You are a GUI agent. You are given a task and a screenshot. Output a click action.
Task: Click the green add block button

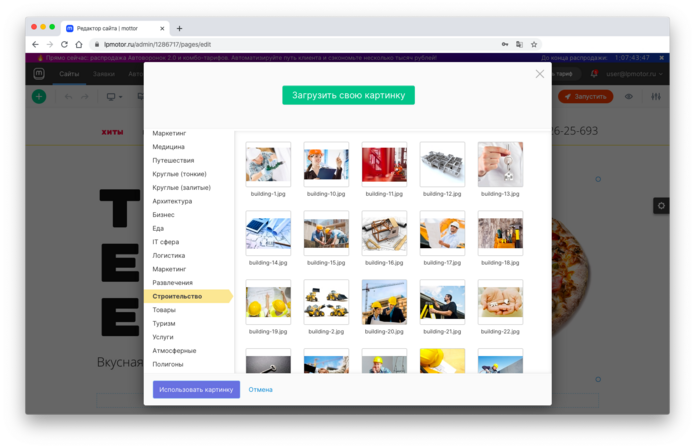coord(39,96)
